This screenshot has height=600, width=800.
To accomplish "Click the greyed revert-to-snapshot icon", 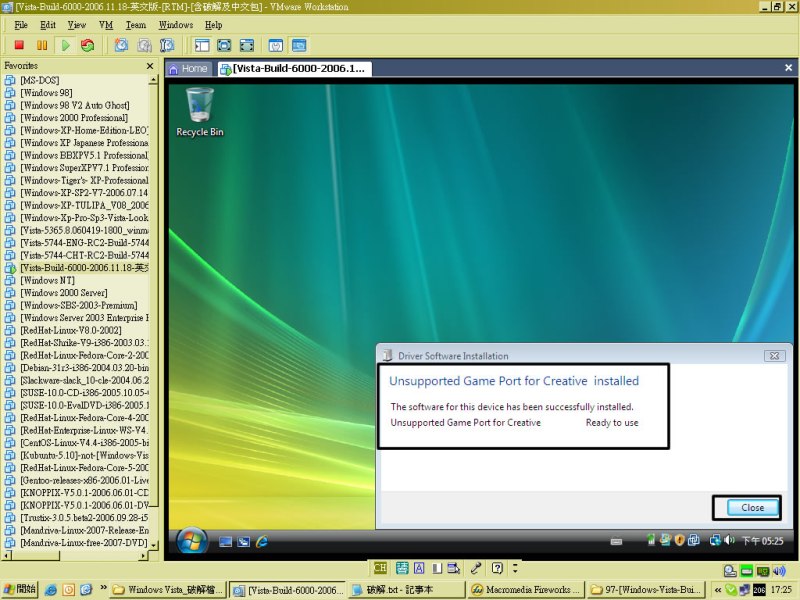I will point(144,45).
